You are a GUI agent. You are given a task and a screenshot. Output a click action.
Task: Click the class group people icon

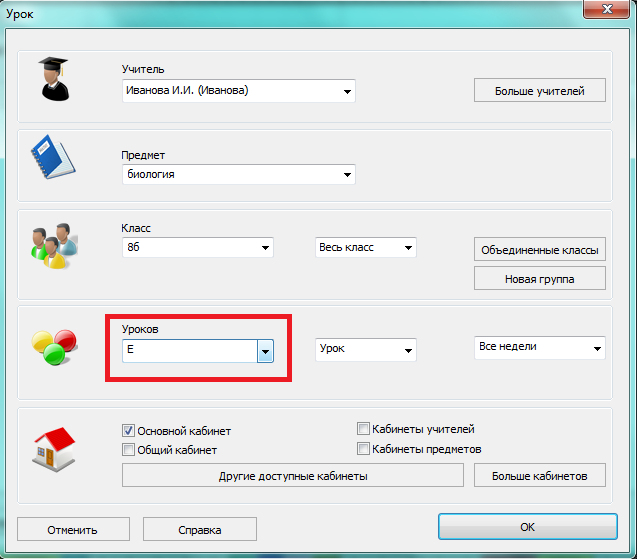point(49,245)
